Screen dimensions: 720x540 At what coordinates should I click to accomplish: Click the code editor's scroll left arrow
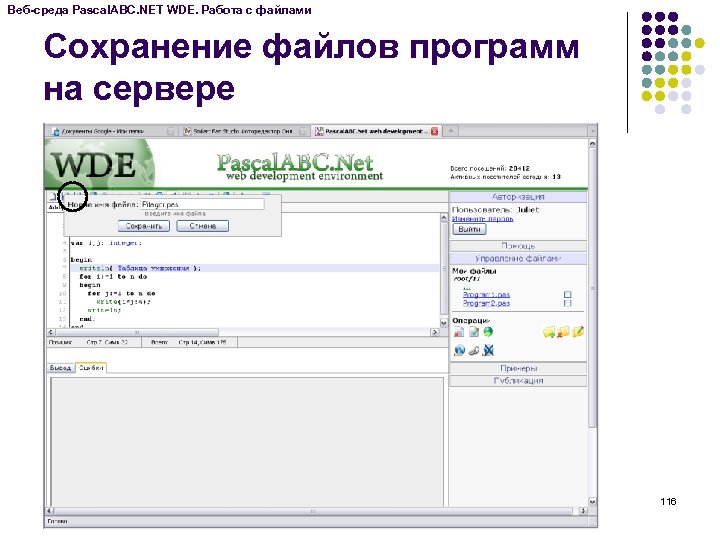point(51,332)
